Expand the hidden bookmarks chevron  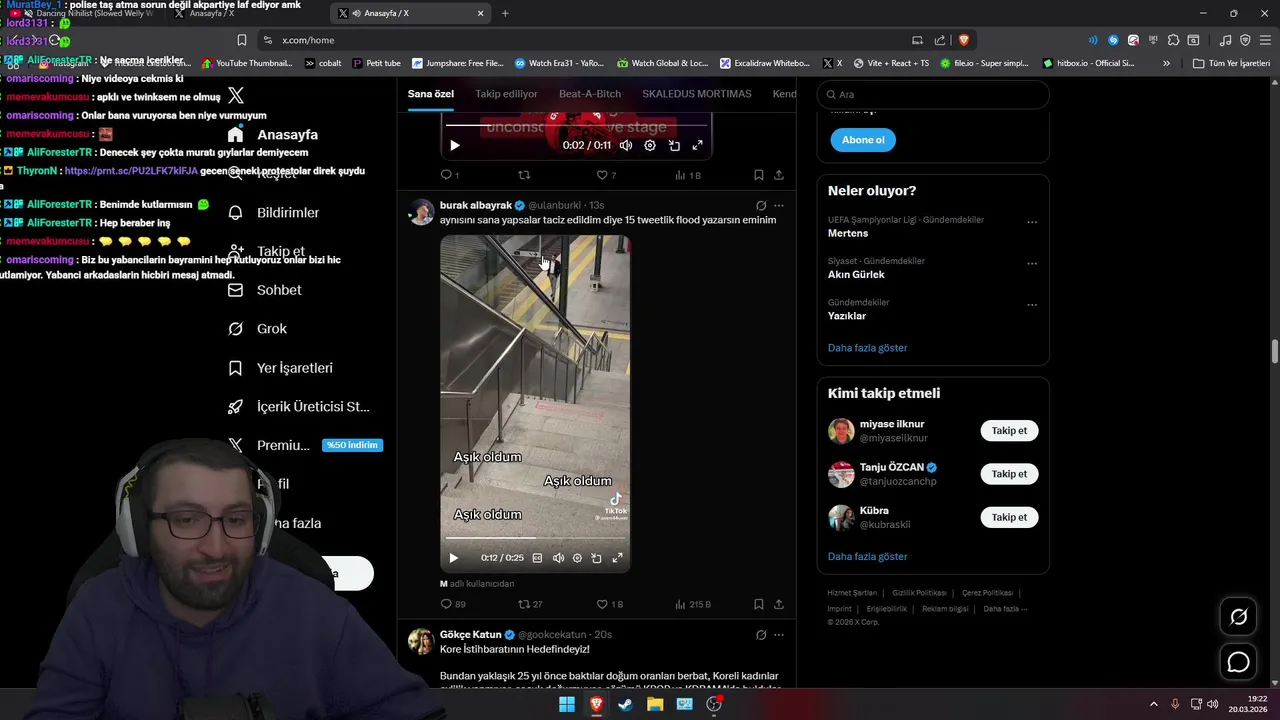[x=1166, y=63]
